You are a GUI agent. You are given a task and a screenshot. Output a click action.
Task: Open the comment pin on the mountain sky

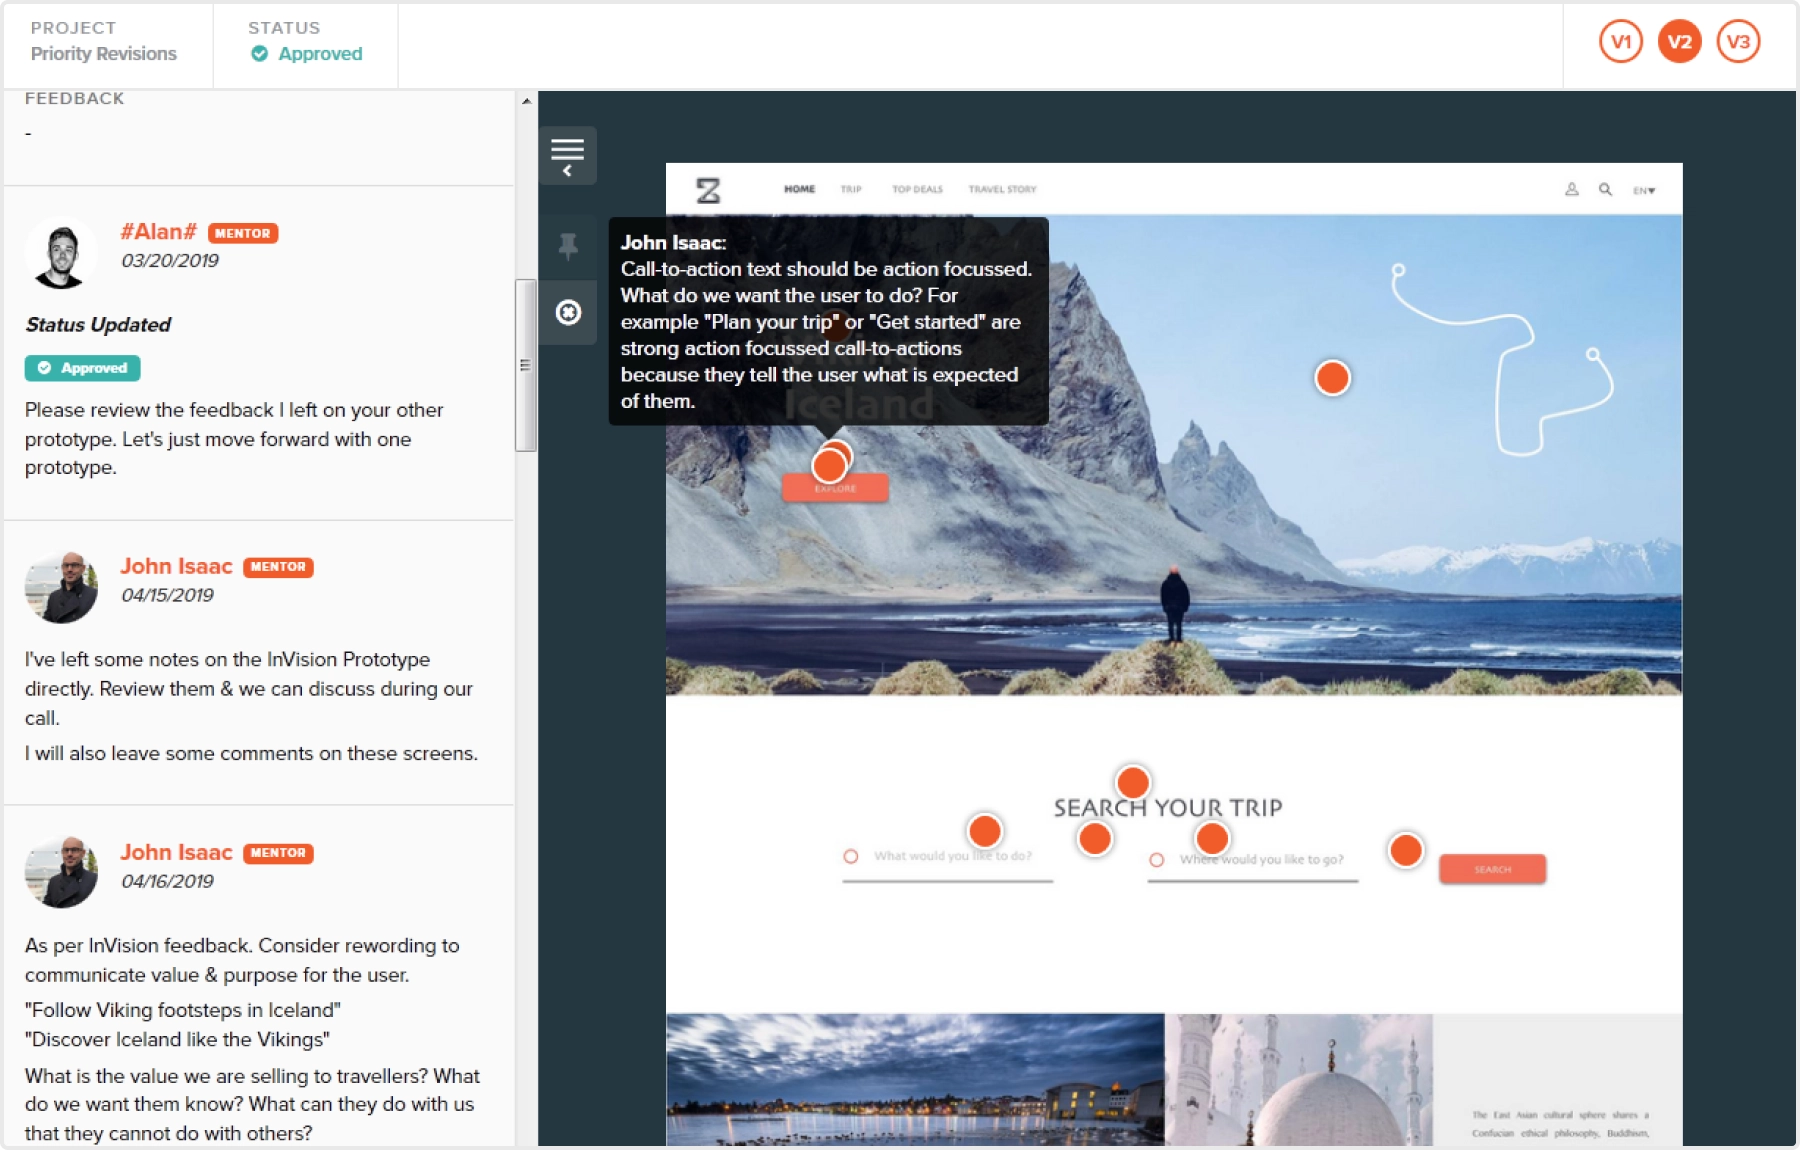pyautogui.click(x=1332, y=378)
